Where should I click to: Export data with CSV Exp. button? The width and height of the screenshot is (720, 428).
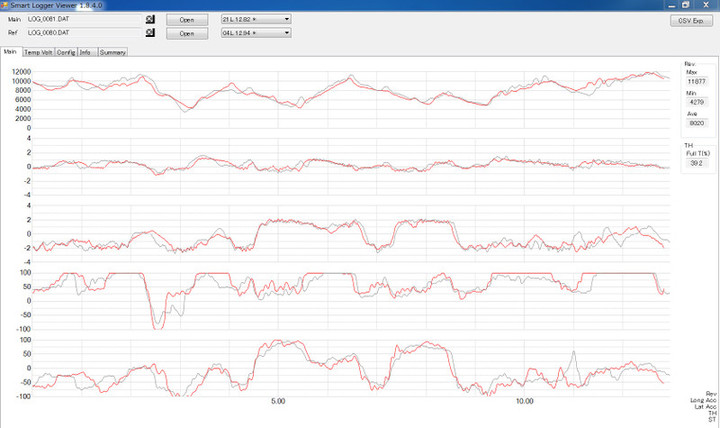click(x=691, y=19)
